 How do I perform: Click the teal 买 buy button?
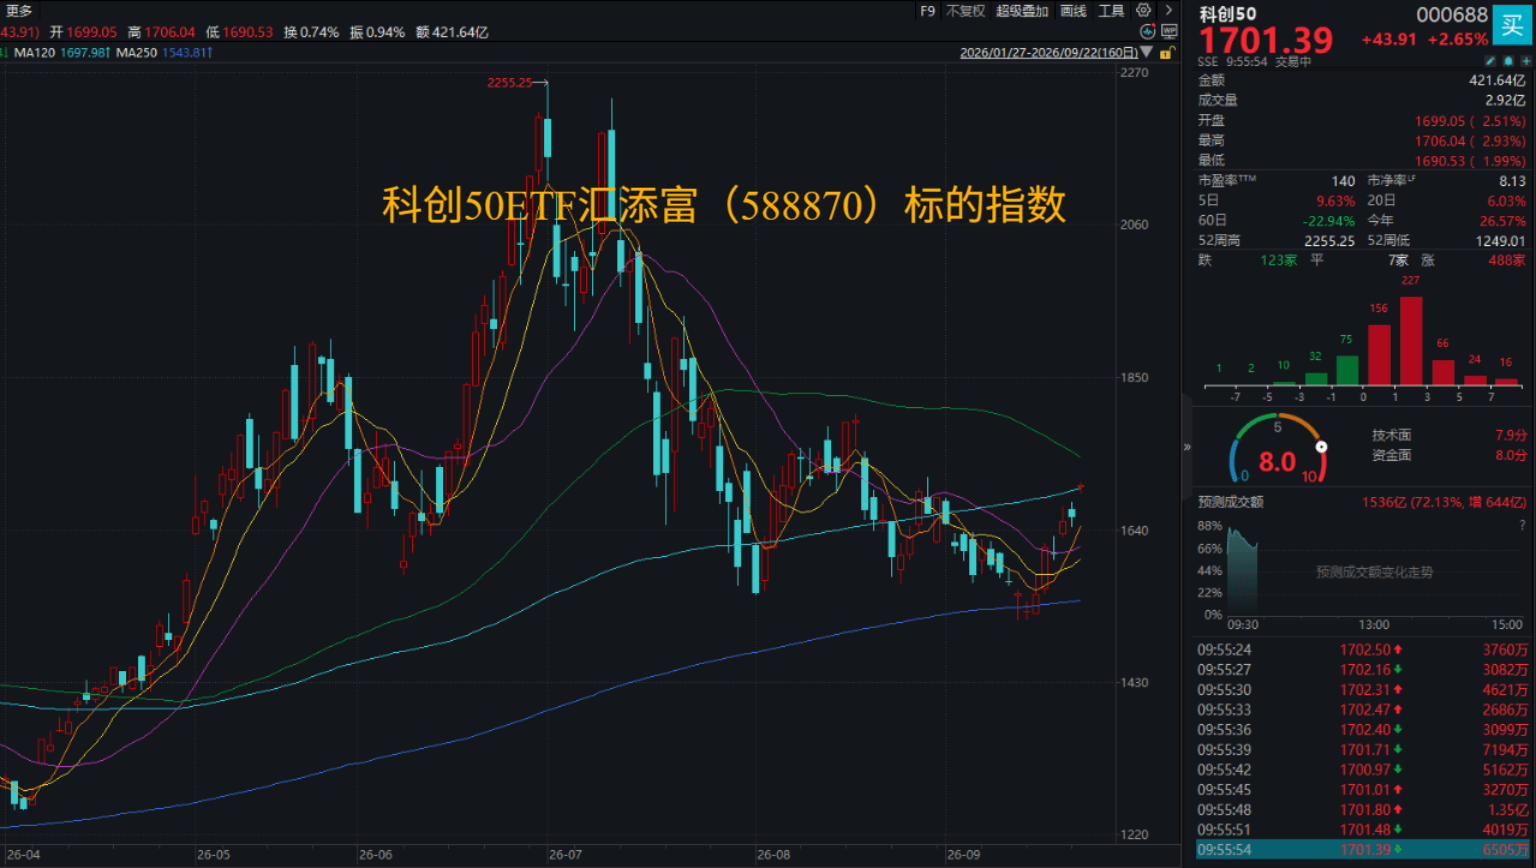pos(1512,25)
